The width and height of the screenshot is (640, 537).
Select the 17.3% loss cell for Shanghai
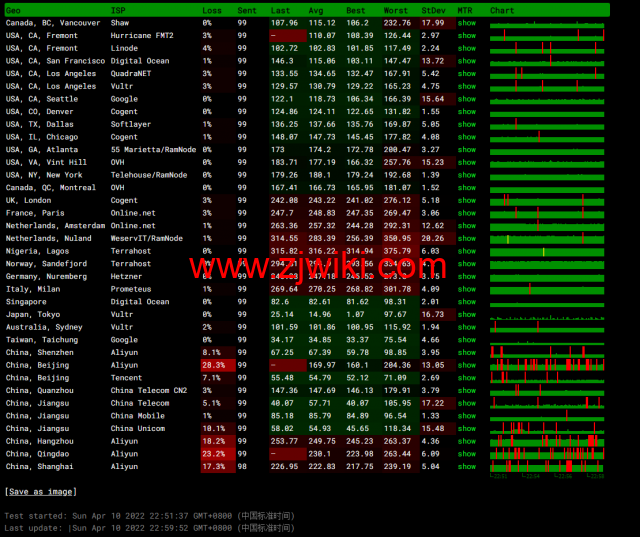click(x=218, y=466)
